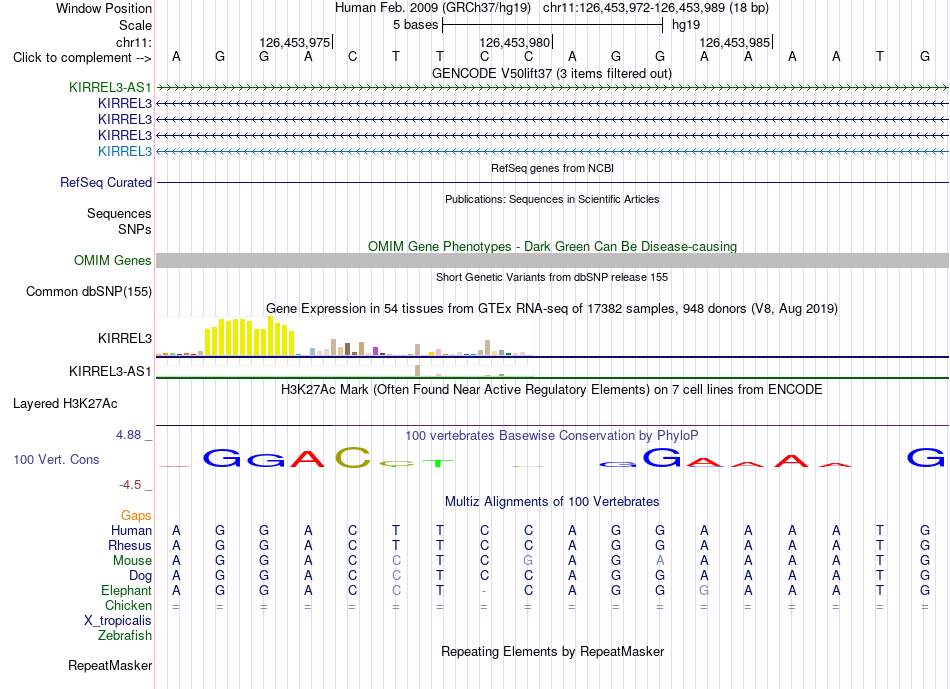The image size is (950, 689).
Task: Click the orange Gaps alignment label
Action: click(136, 516)
